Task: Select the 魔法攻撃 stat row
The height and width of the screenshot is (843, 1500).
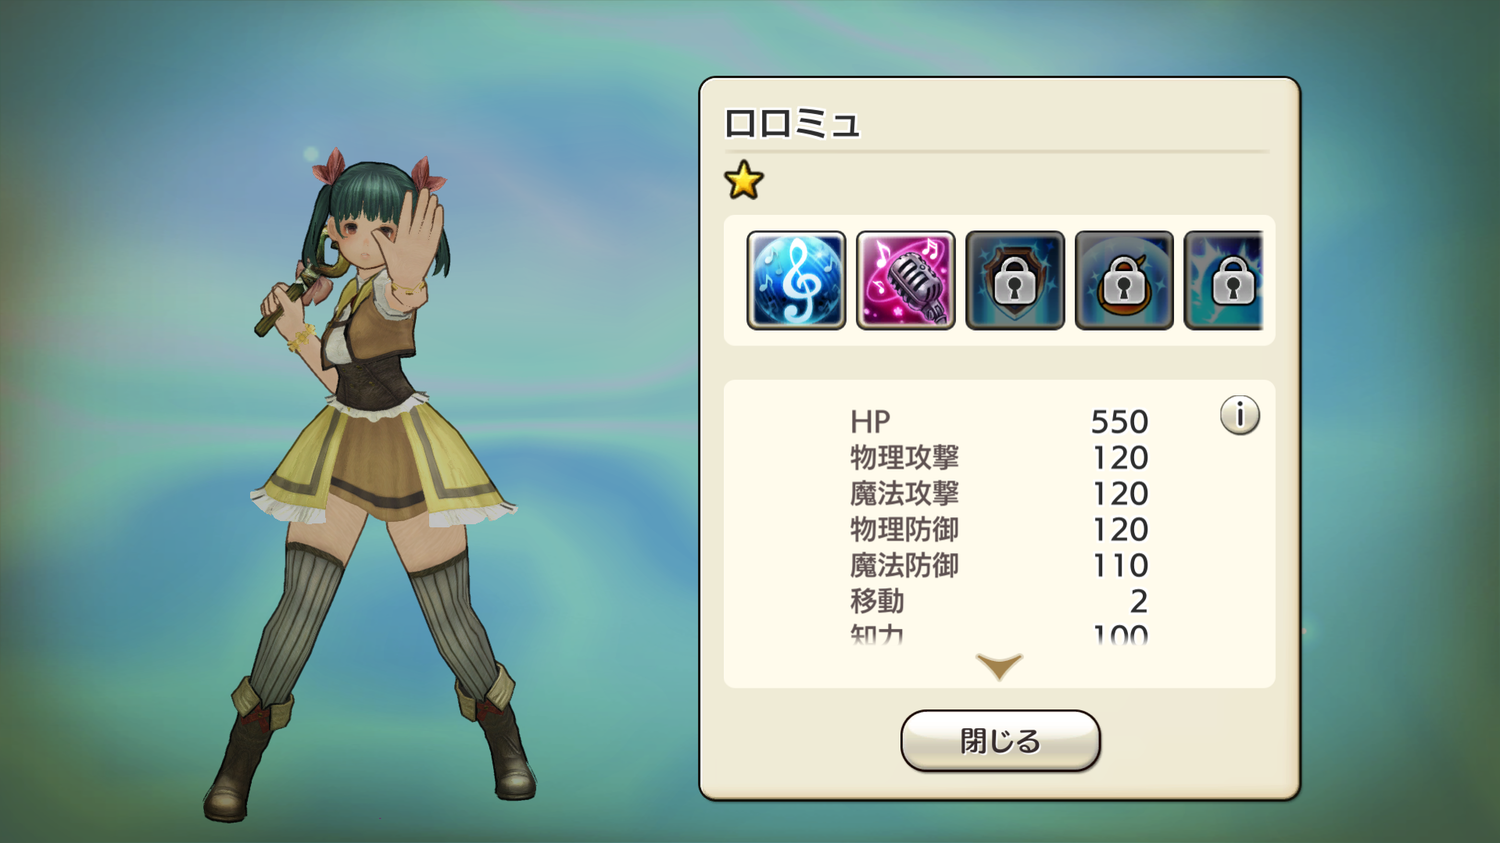Action: (999, 494)
